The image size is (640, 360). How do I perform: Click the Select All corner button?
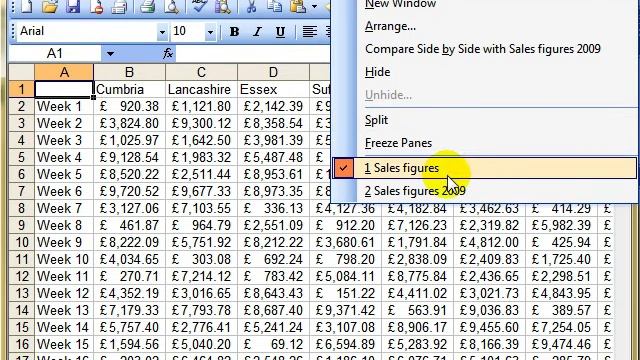21,72
